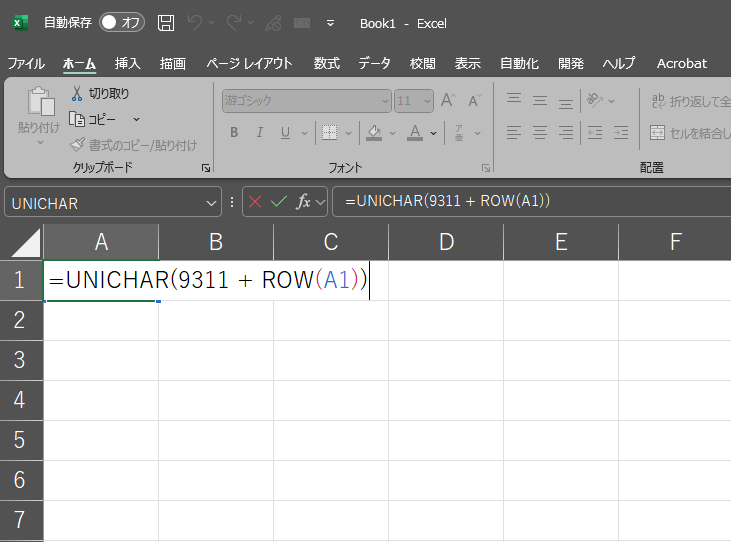Expand the 貼り付け paste options arrow

[40, 142]
